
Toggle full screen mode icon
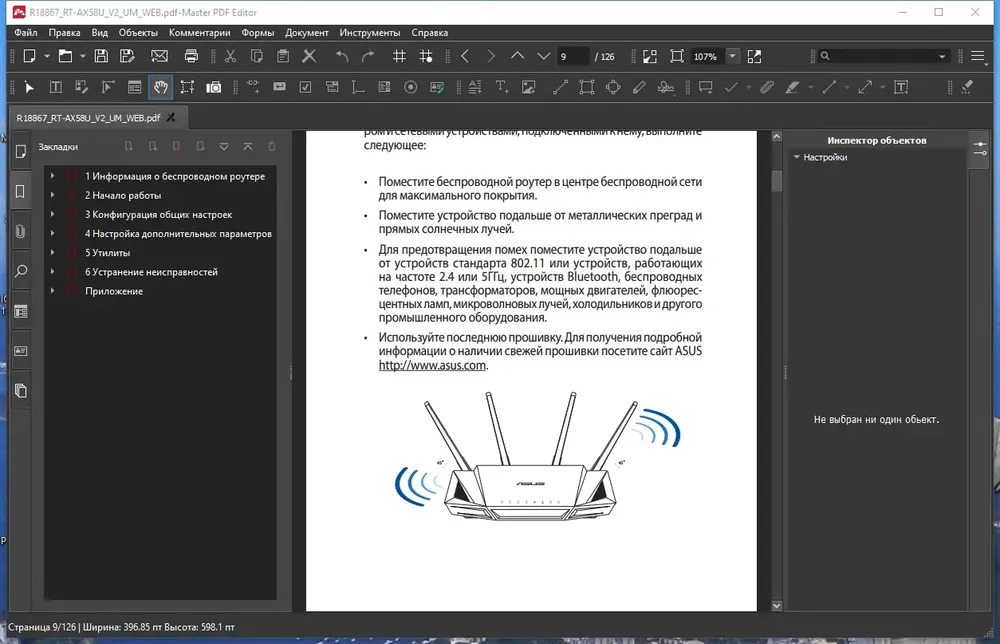click(754, 56)
